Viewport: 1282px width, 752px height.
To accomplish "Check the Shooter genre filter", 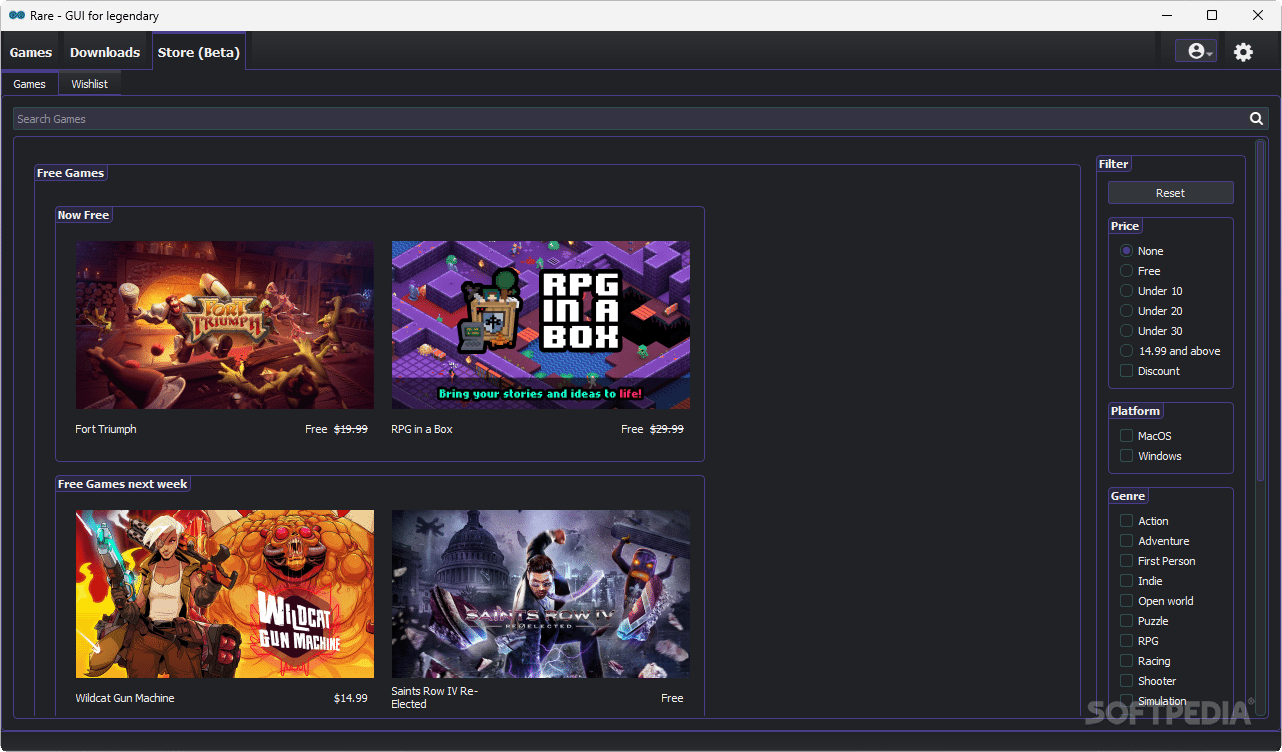I will pyautogui.click(x=1126, y=681).
